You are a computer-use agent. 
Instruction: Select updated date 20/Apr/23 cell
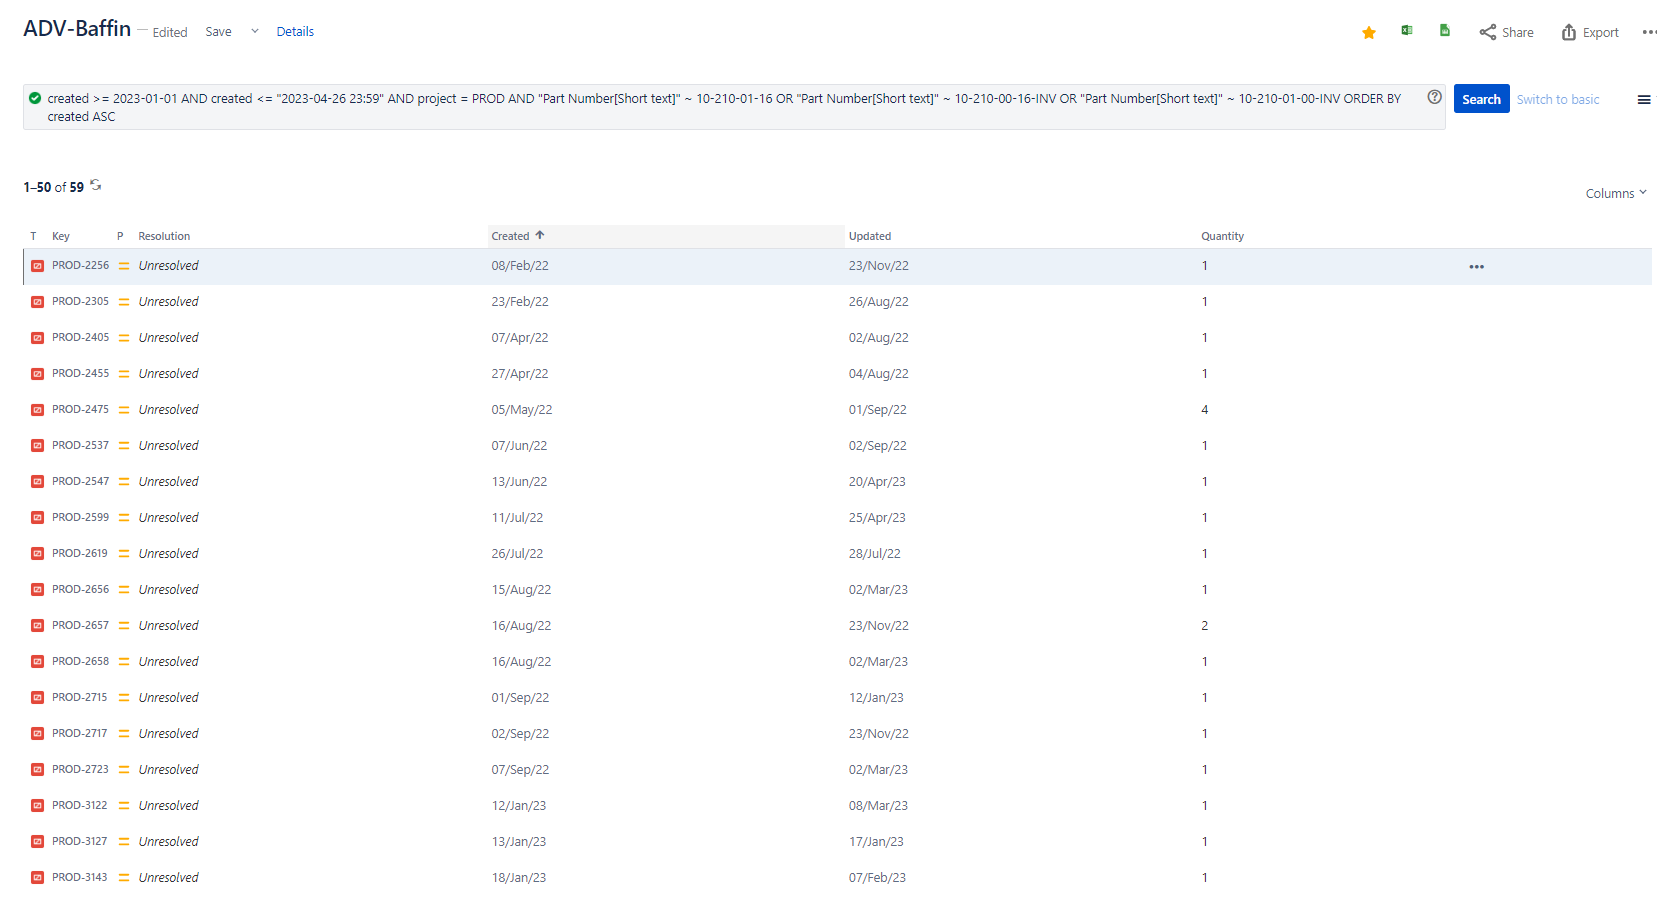(x=877, y=482)
